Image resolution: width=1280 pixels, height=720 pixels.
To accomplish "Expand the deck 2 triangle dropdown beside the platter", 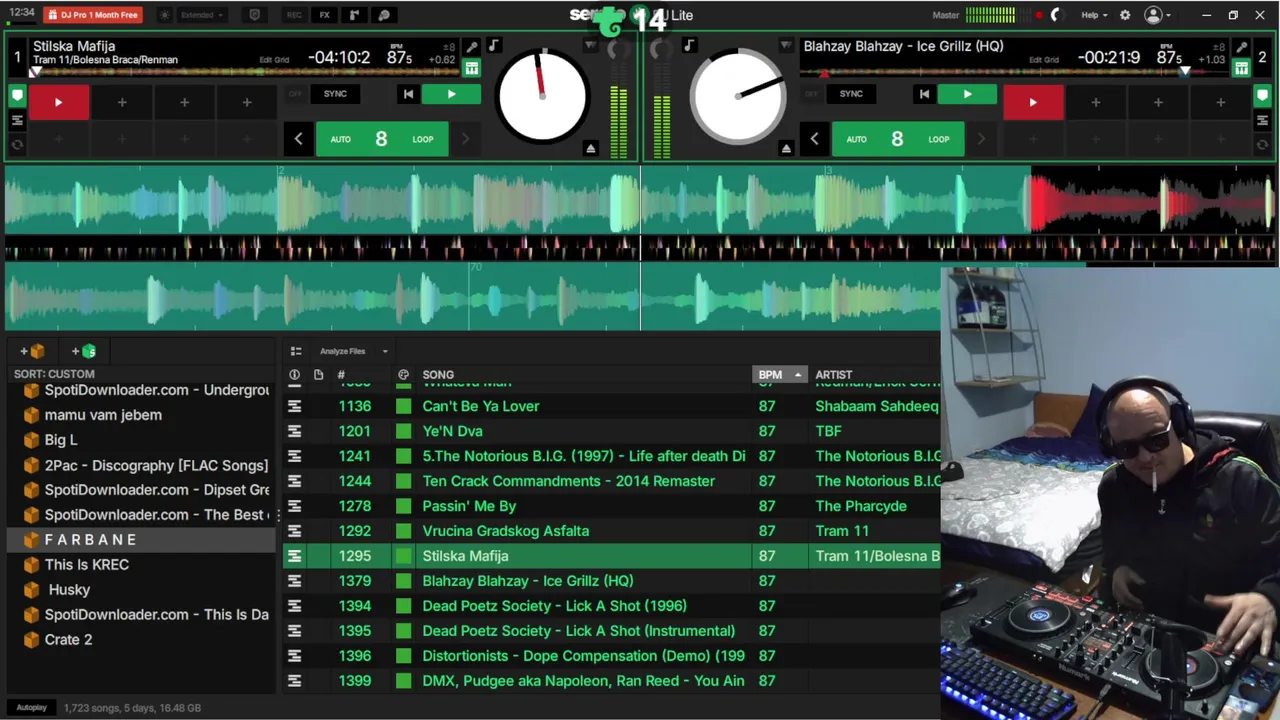I will click(786, 46).
